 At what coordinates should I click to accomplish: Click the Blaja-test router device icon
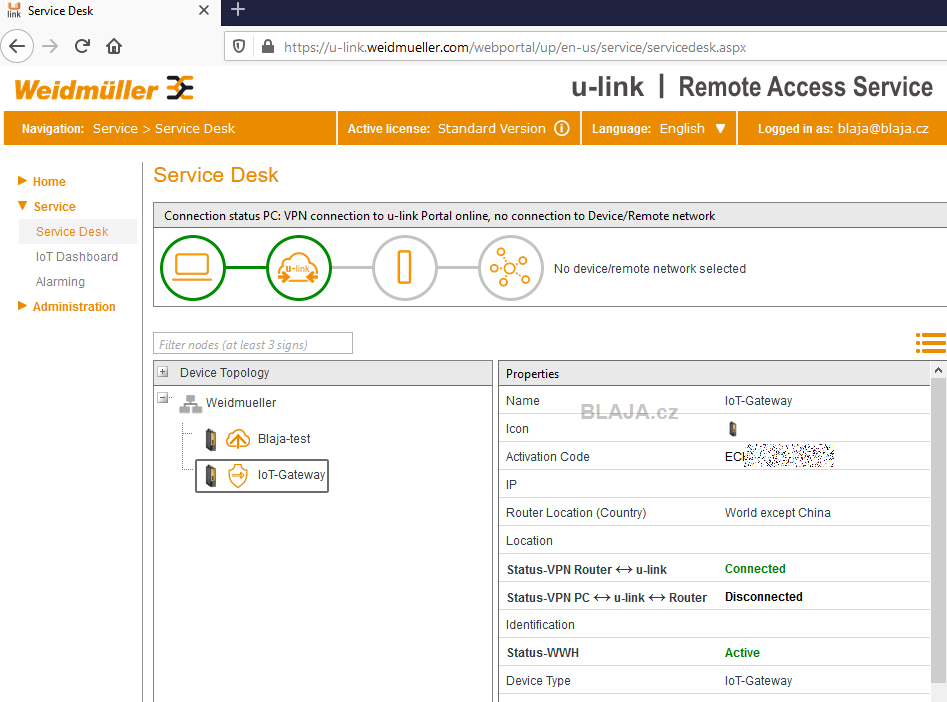tap(211, 439)
